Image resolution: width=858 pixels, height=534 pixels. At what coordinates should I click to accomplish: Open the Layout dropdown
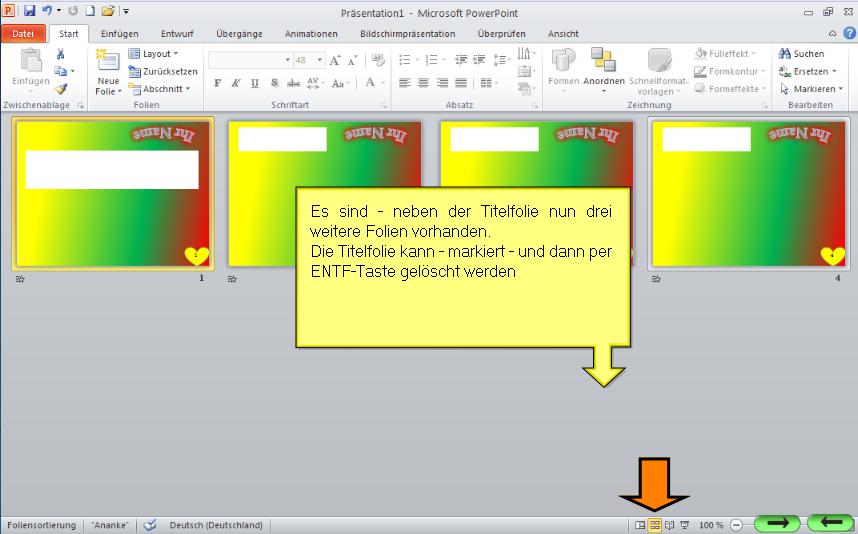click(153, 54)
